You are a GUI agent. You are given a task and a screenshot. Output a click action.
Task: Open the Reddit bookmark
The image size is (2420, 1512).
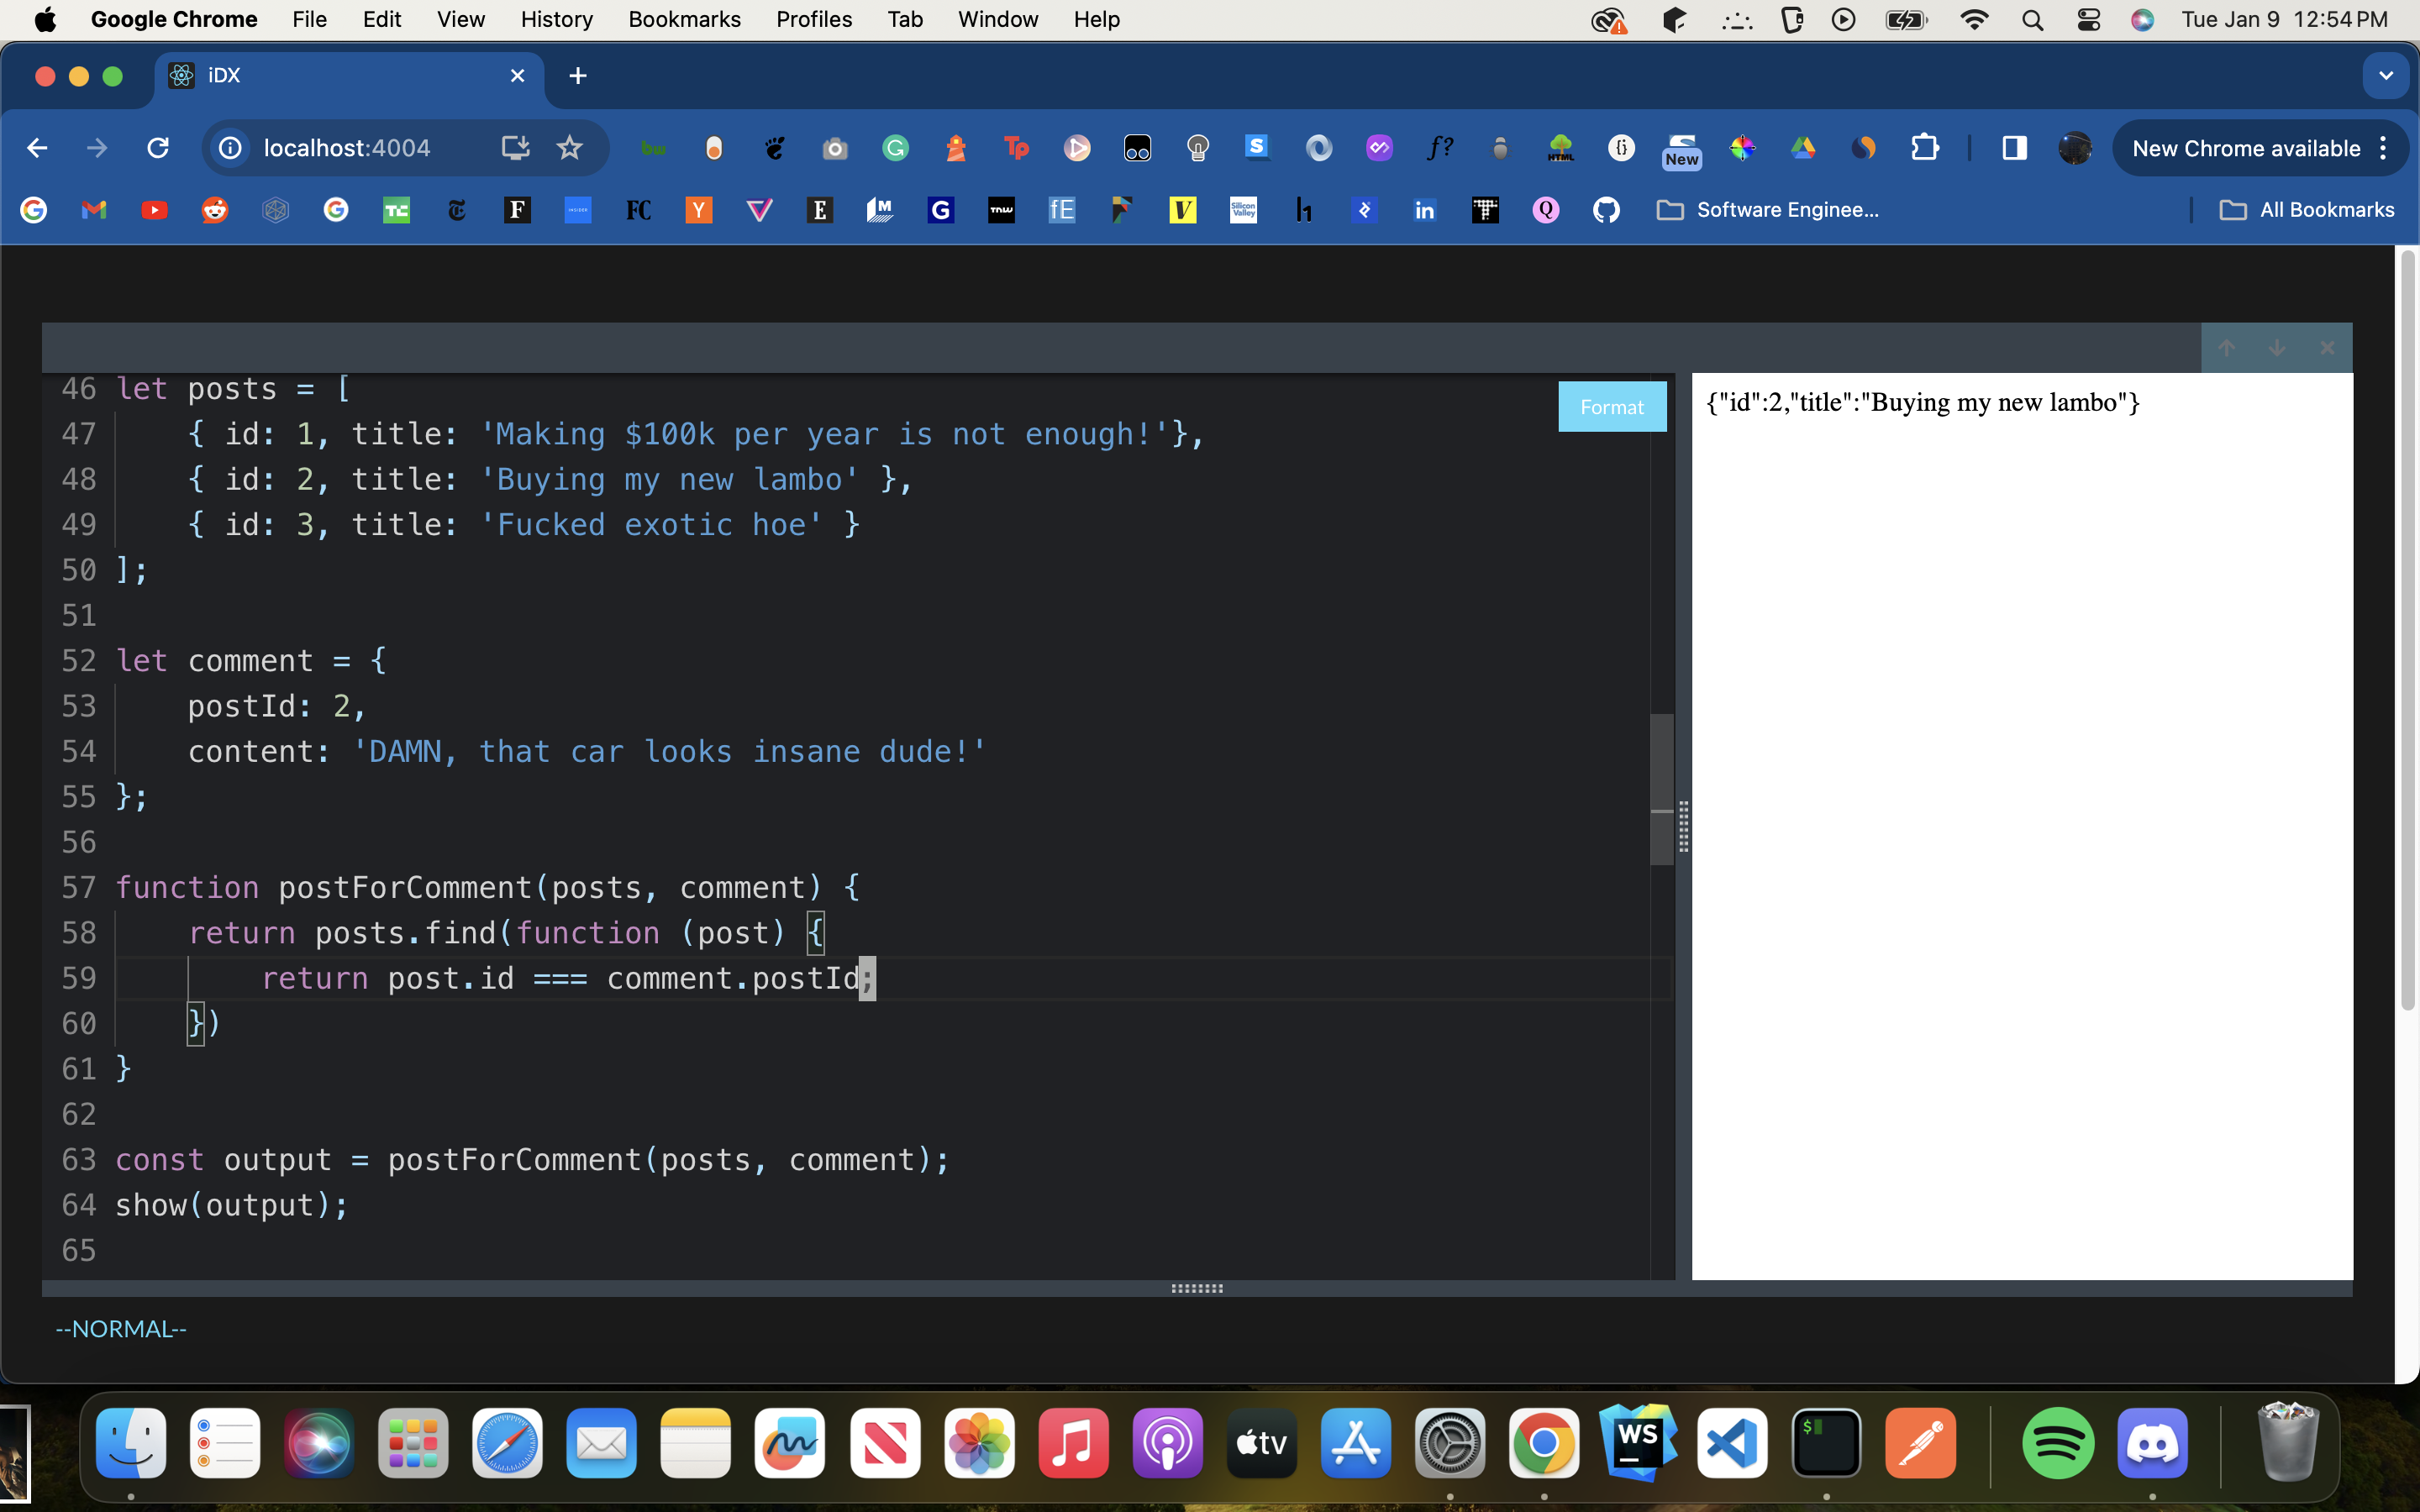click(215, 210)
